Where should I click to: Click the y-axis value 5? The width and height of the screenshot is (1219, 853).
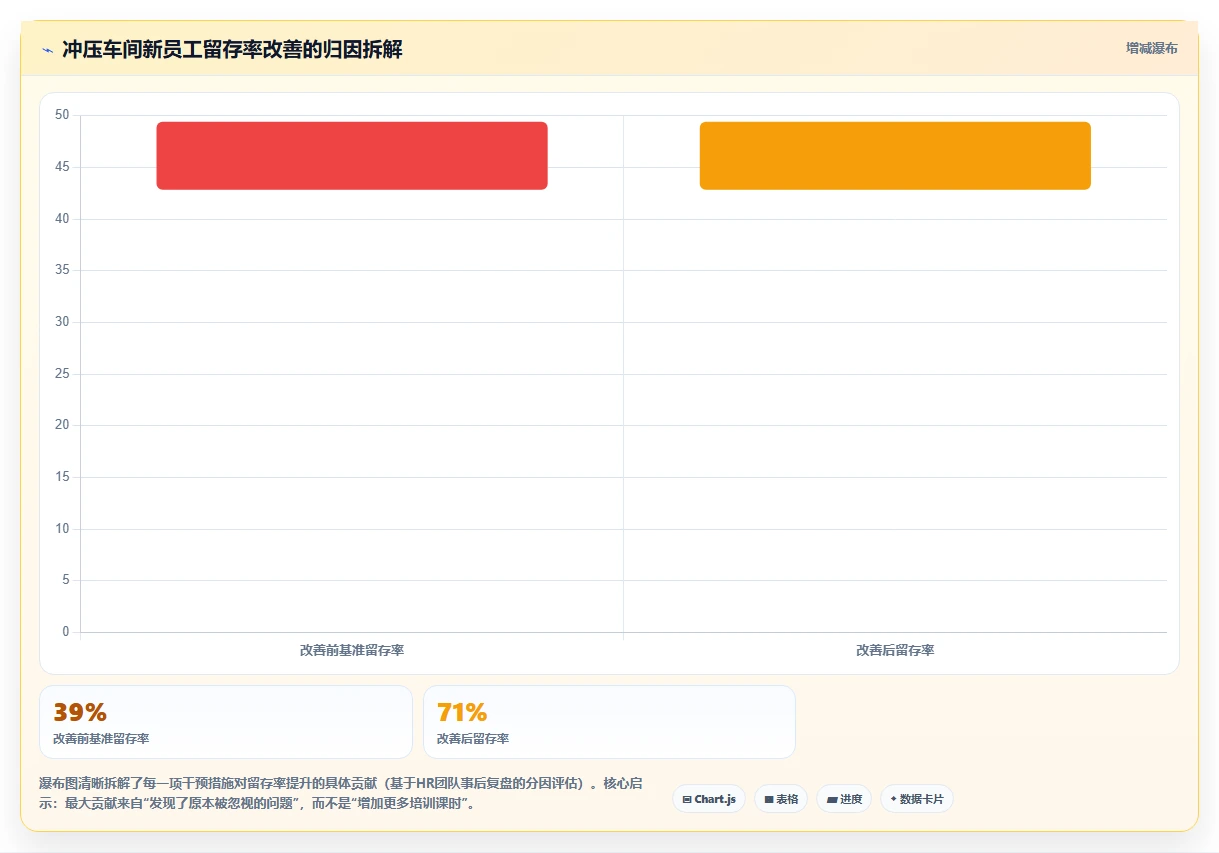(65, 580)
